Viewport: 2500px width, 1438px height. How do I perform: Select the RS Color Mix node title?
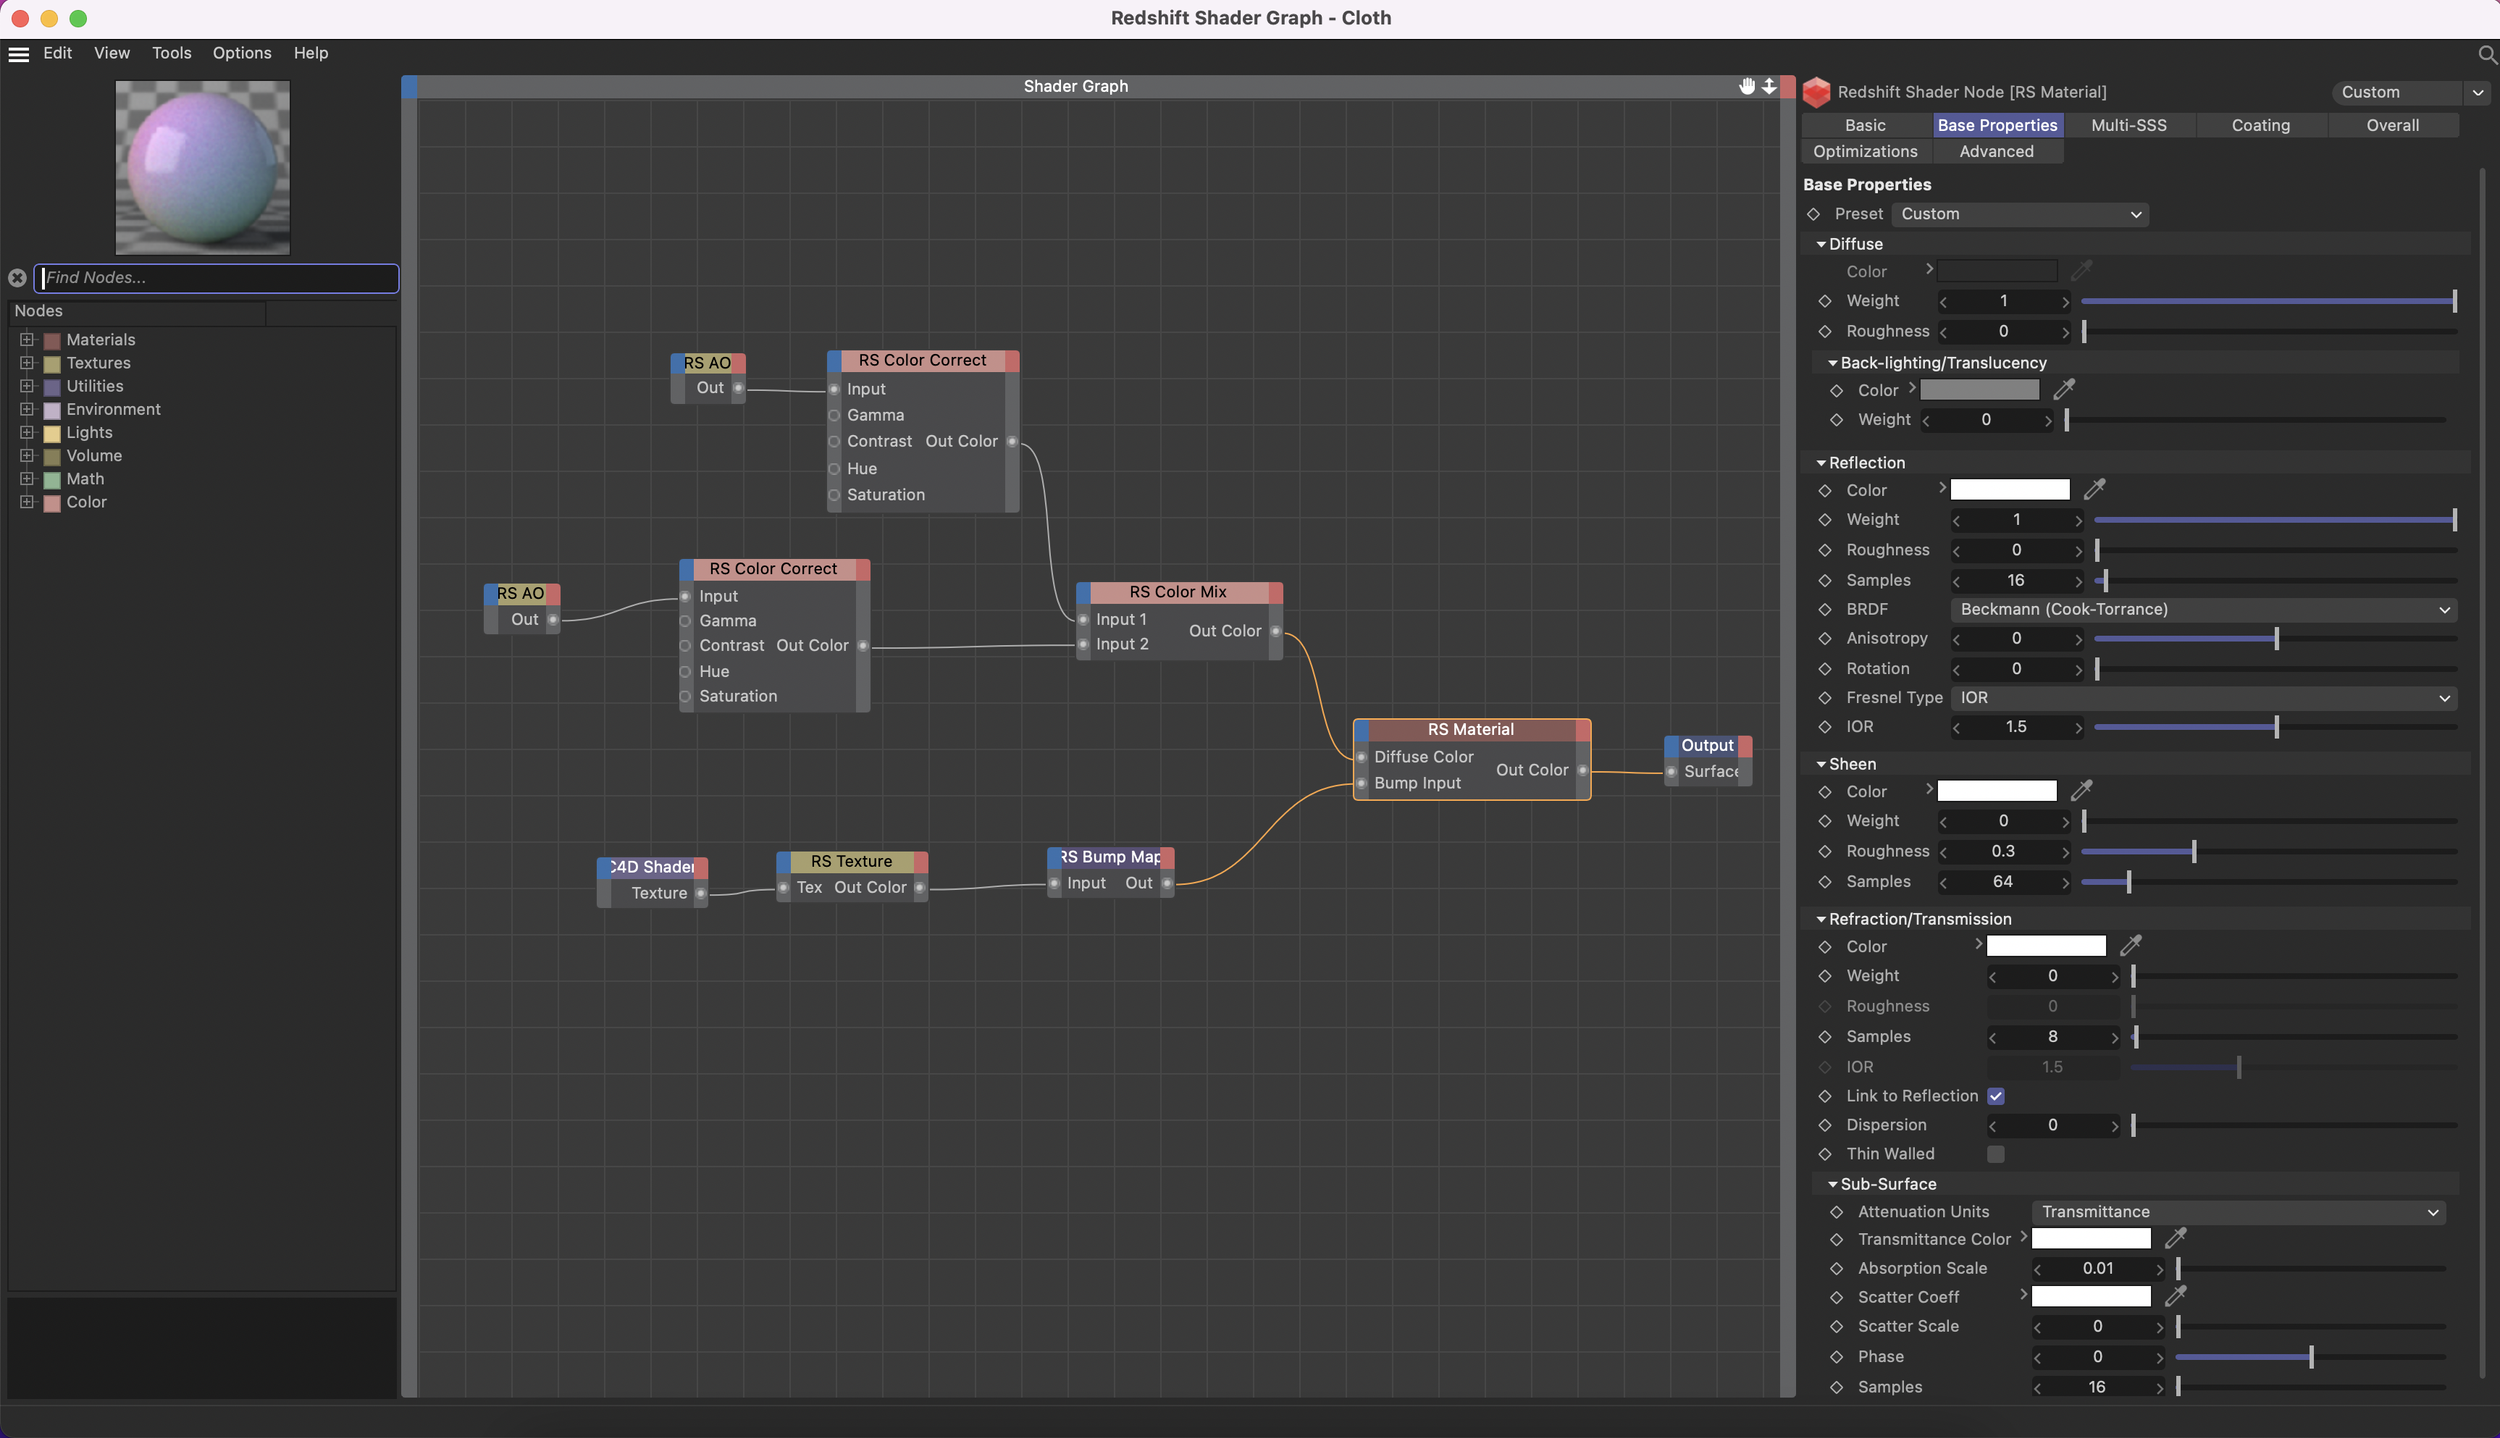click(1177, 592)
